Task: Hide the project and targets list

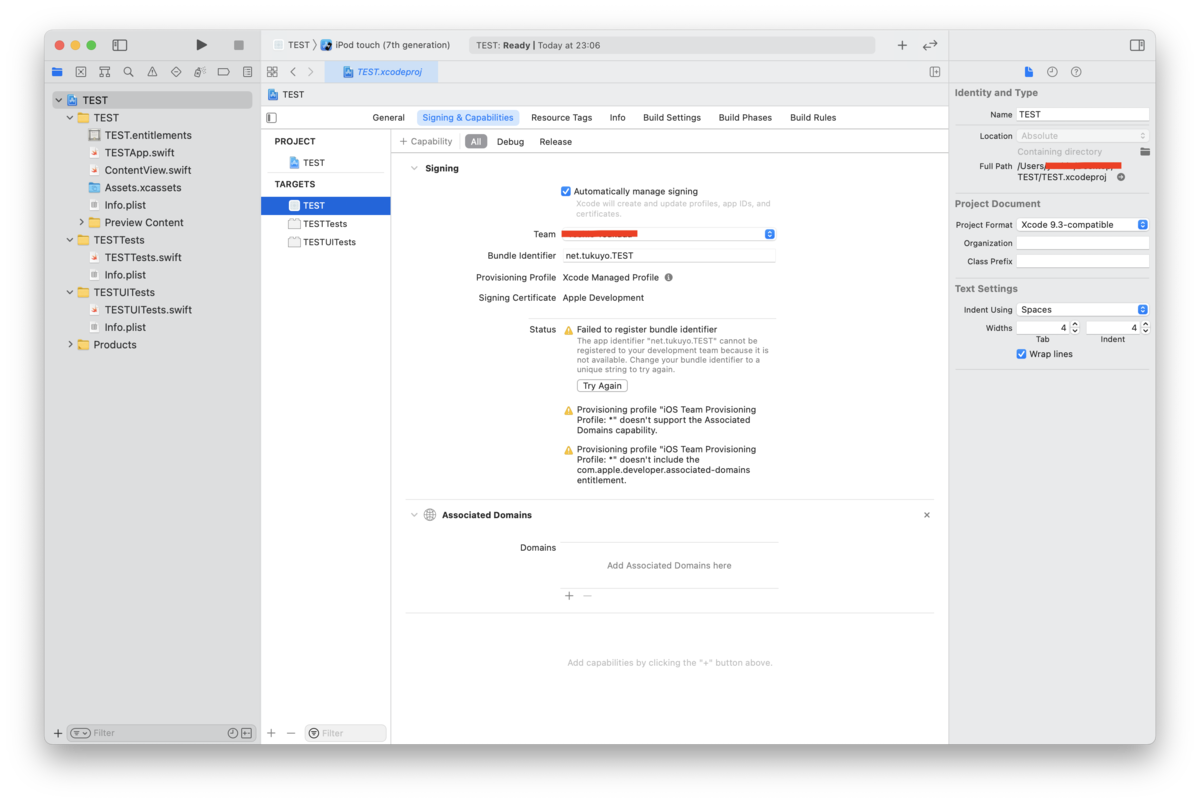Action: pyautogui.click(x=271, y=118)
